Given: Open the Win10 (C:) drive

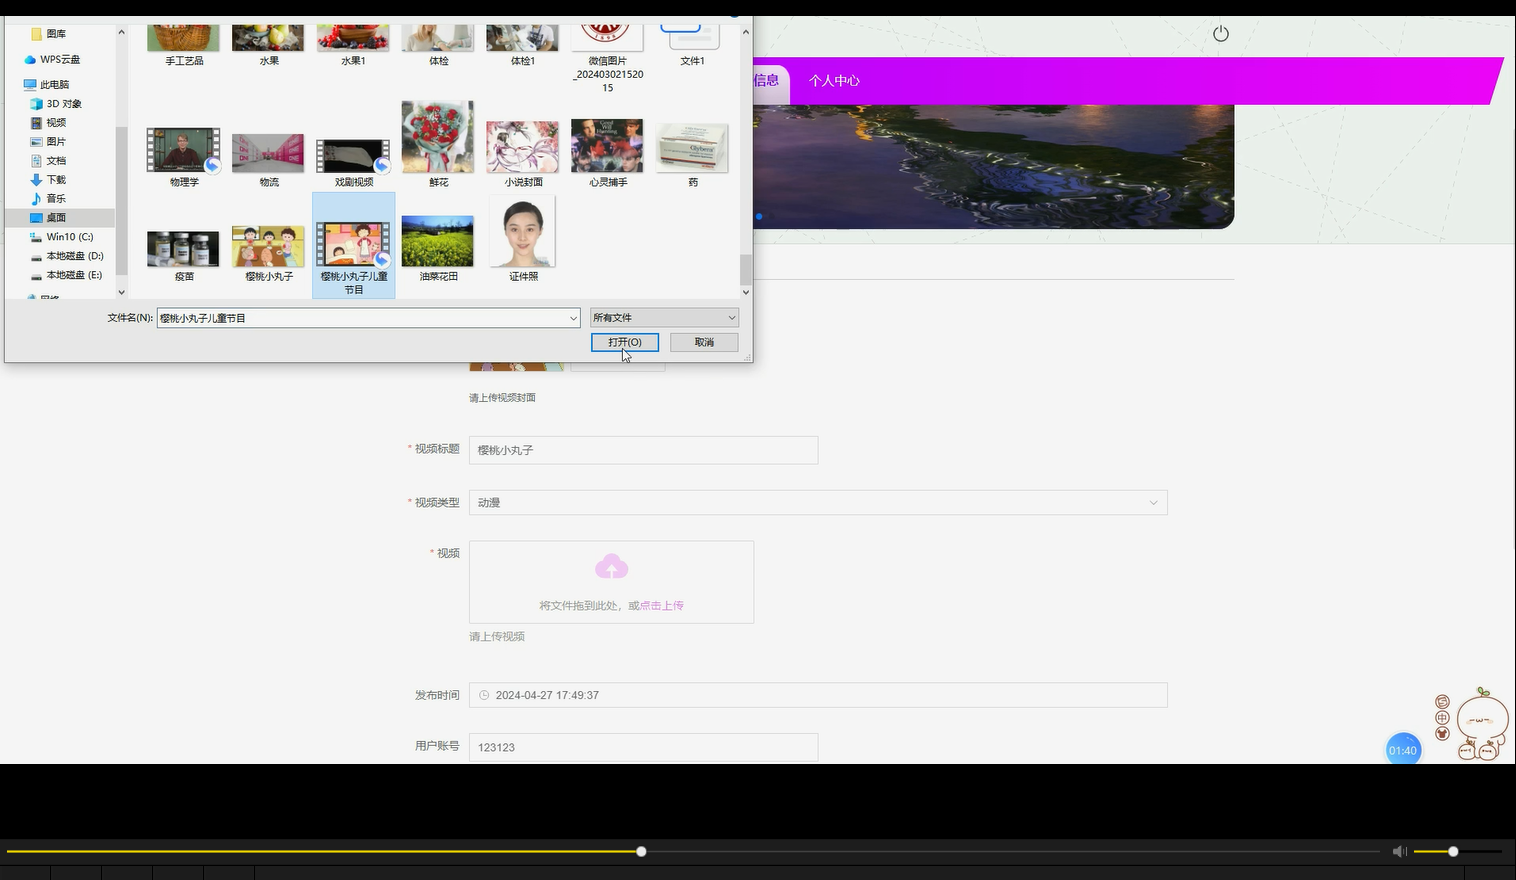Looking at the screenshot, I should click(62, 237).
